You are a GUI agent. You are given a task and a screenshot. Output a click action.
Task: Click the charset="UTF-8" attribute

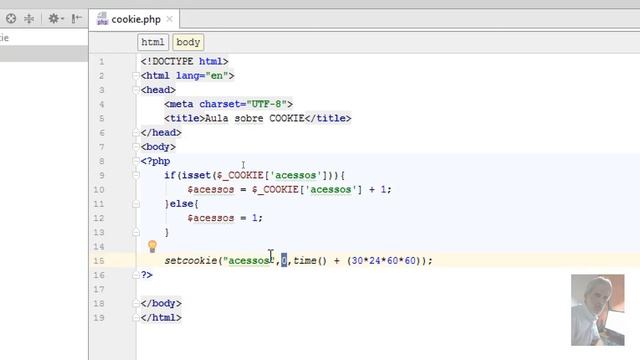pyautogui.click(x=243, y=104)
